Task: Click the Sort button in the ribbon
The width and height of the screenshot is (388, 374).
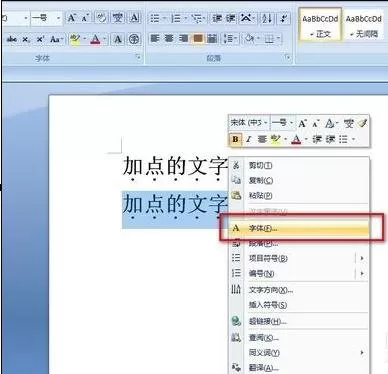Action: tap(267, 18)
